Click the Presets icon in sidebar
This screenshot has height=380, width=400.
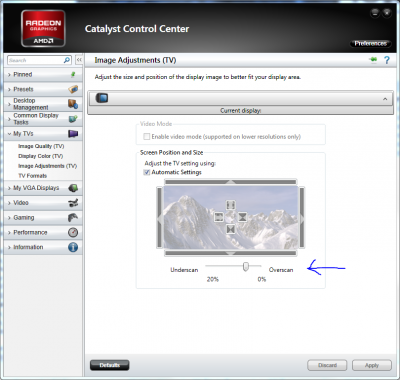[73, 89]
